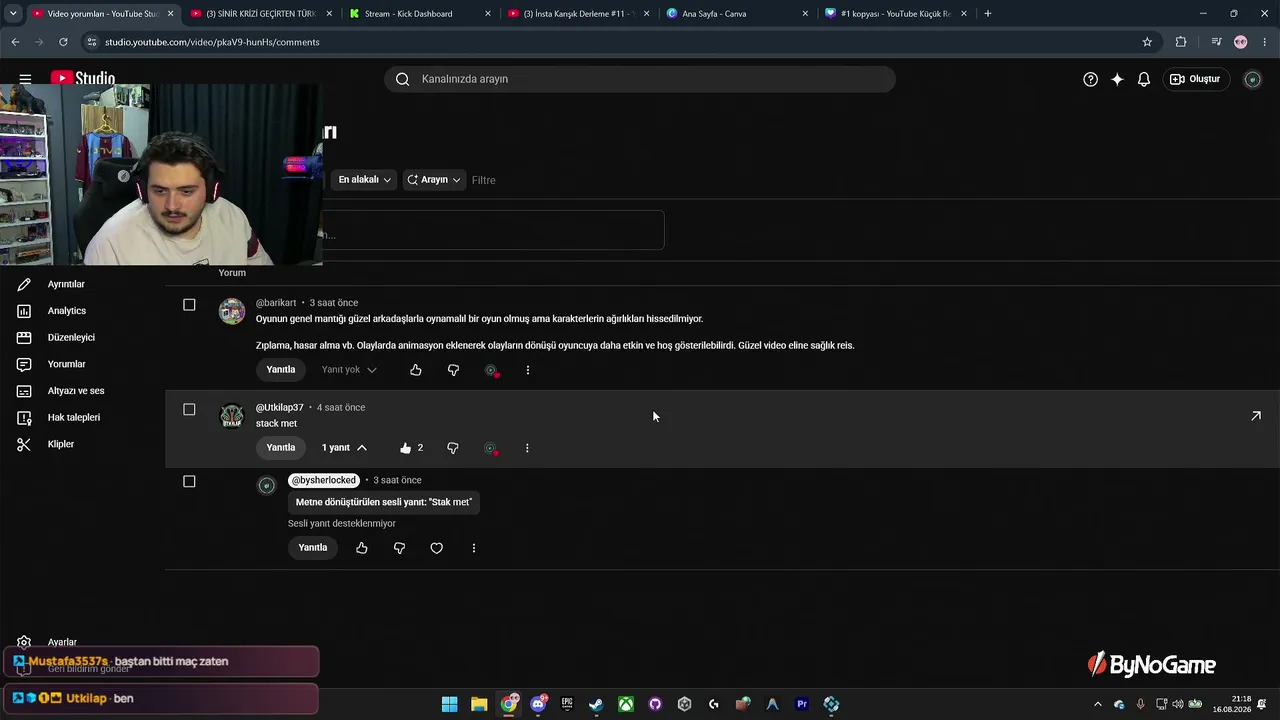Open the channel account avatar menu

coord(1252,79)
